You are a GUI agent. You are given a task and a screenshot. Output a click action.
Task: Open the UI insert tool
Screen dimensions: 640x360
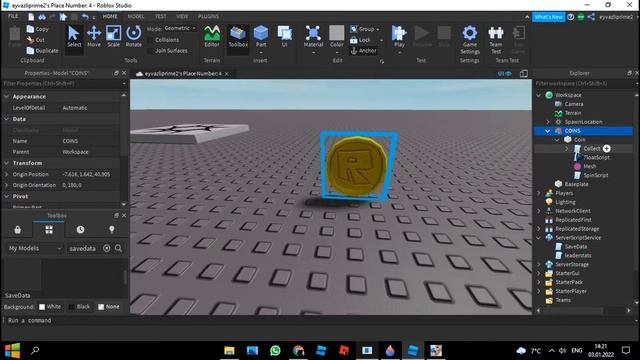[284, 36]
